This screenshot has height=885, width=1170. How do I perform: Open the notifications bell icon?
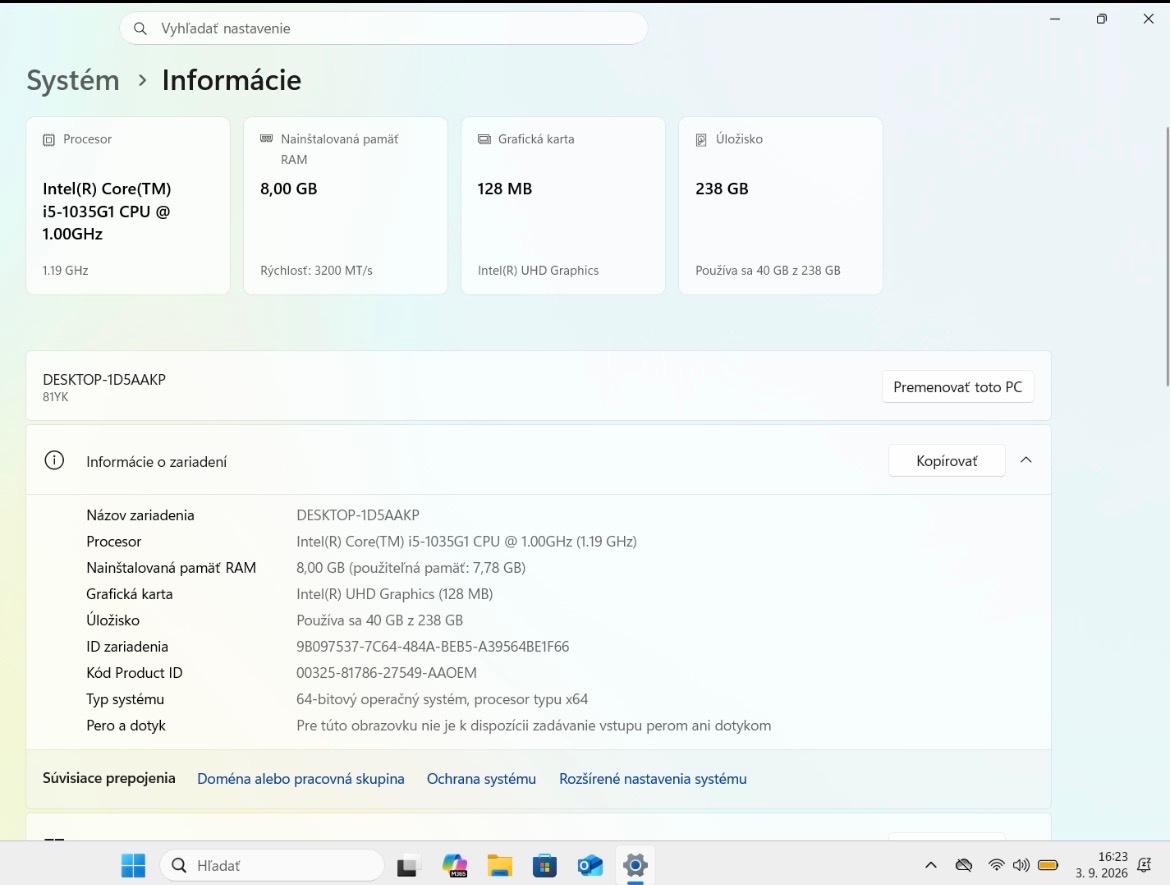(1144, 866)
